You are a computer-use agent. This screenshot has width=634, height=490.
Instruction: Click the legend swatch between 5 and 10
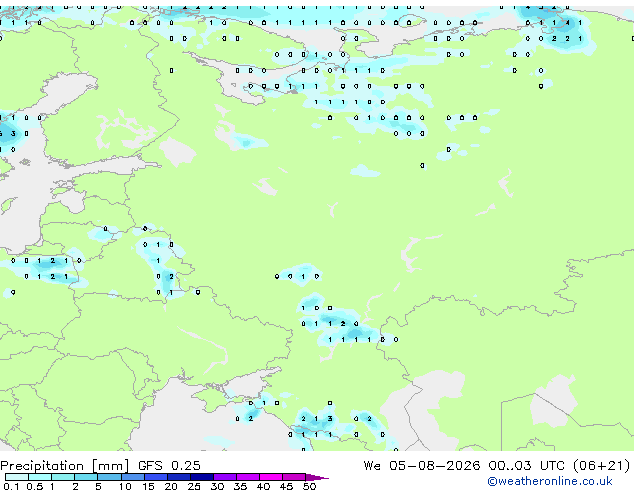[x=110, y=477]
